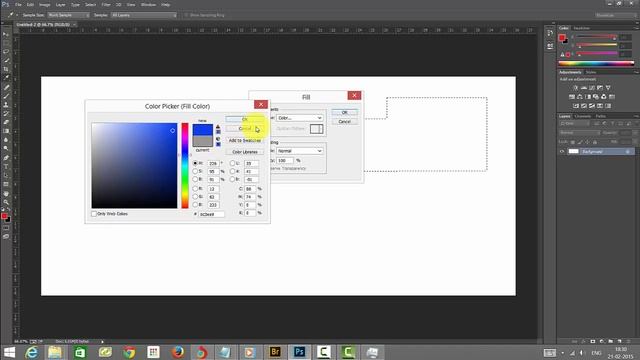
Task: Open the Adjustments panel flyout menu
Action: (x=636, y=72)
